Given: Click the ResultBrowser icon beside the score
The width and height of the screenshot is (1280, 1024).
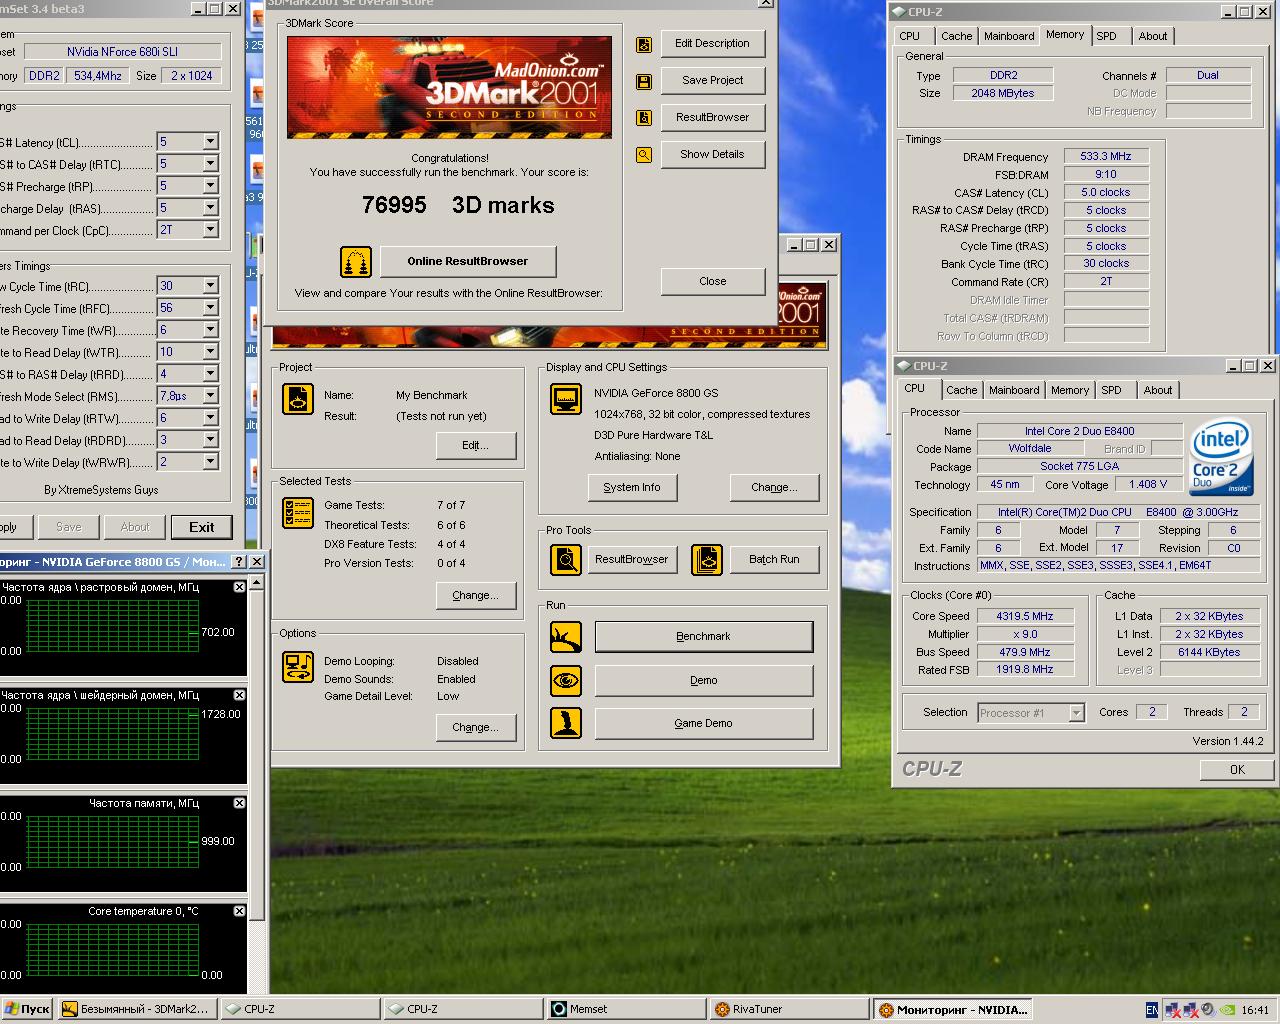Looking at the screenshot, I should point(644,118).
